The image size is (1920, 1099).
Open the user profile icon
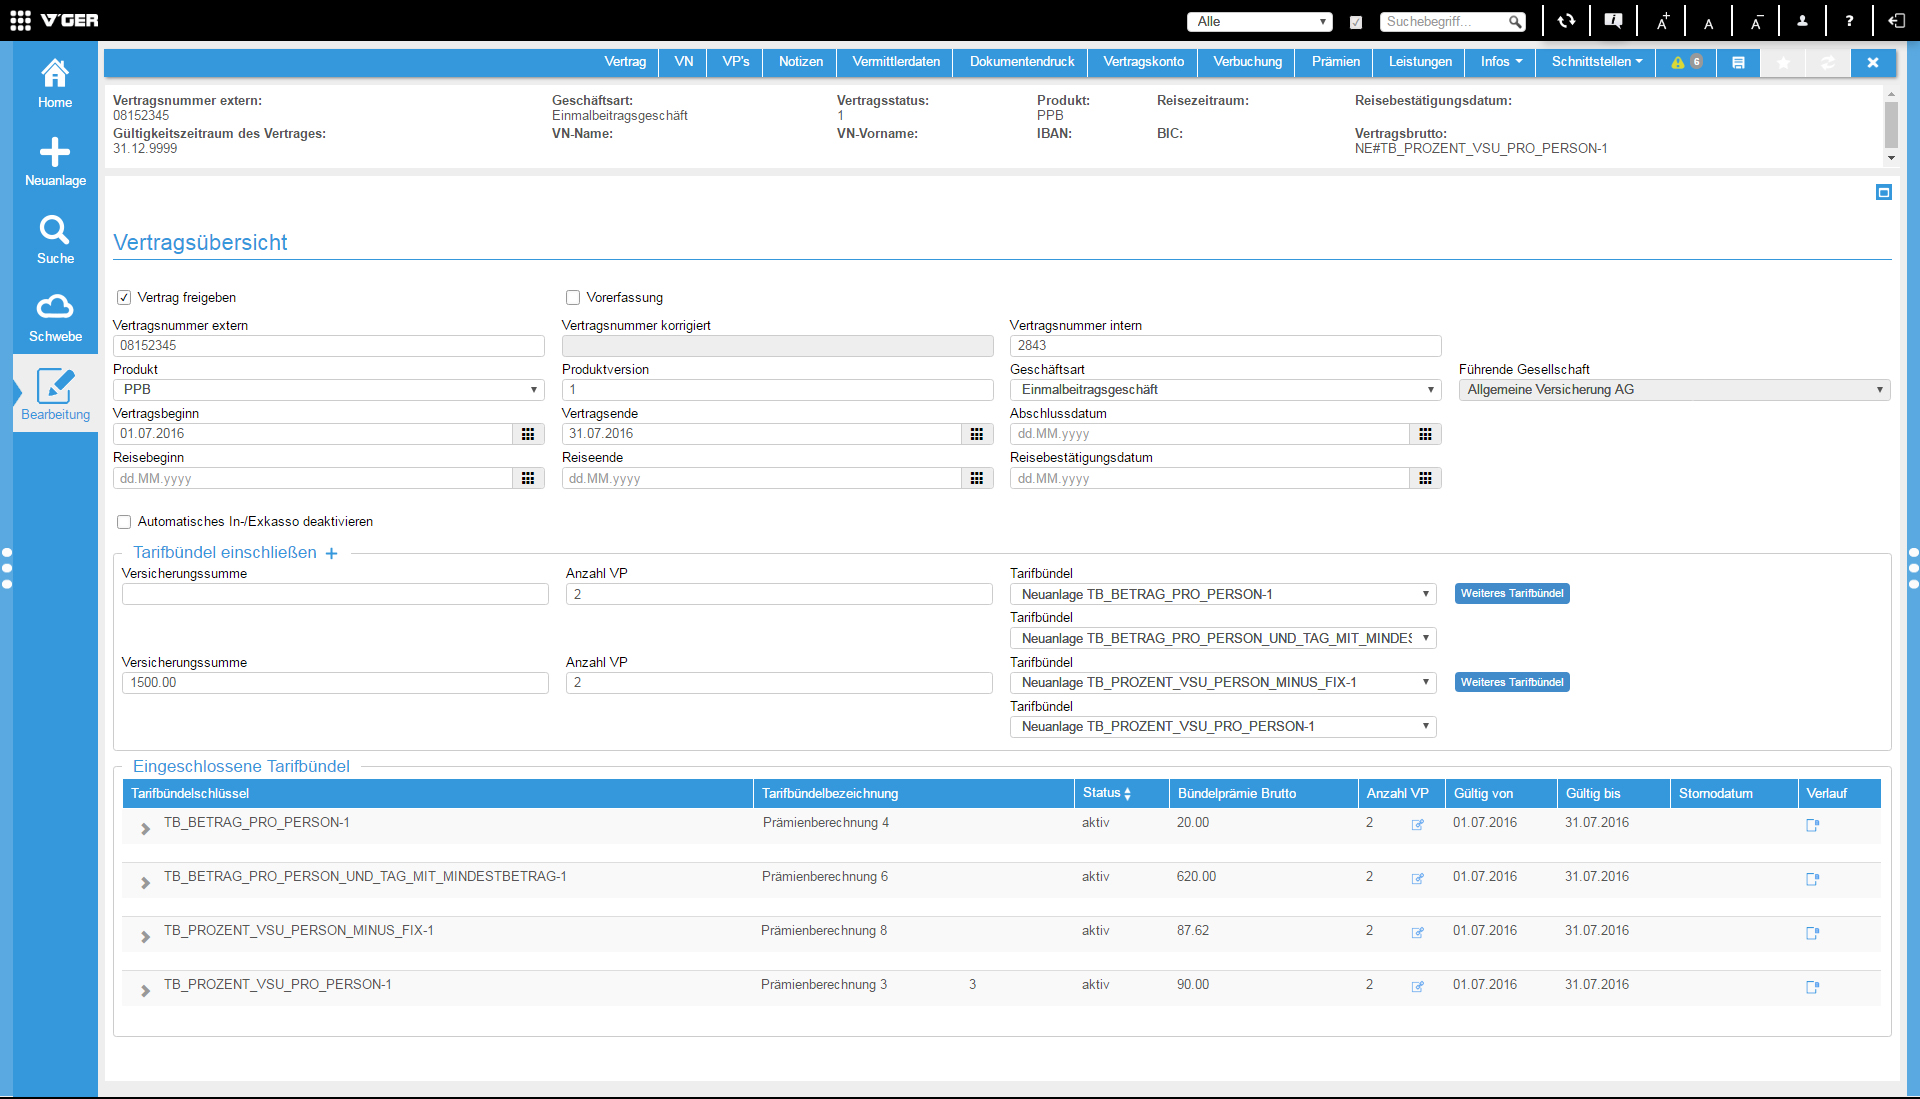(x=1803, y=21)
